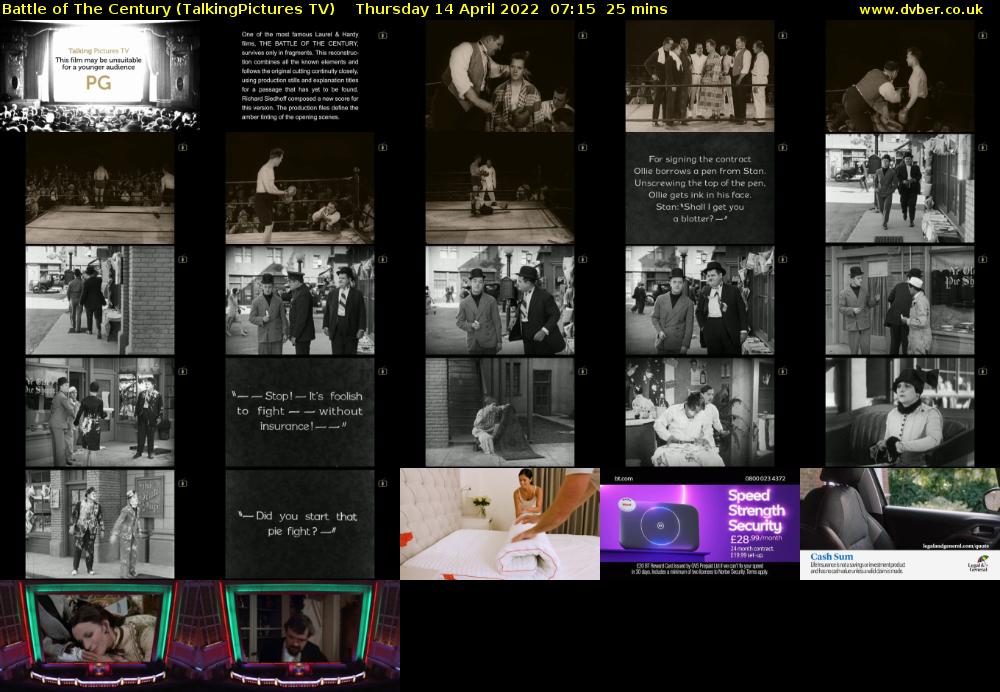This screenshot has width=1000, height=692.
Task: Select thumbnail of man sitting on steps
Action: point(500,412)
